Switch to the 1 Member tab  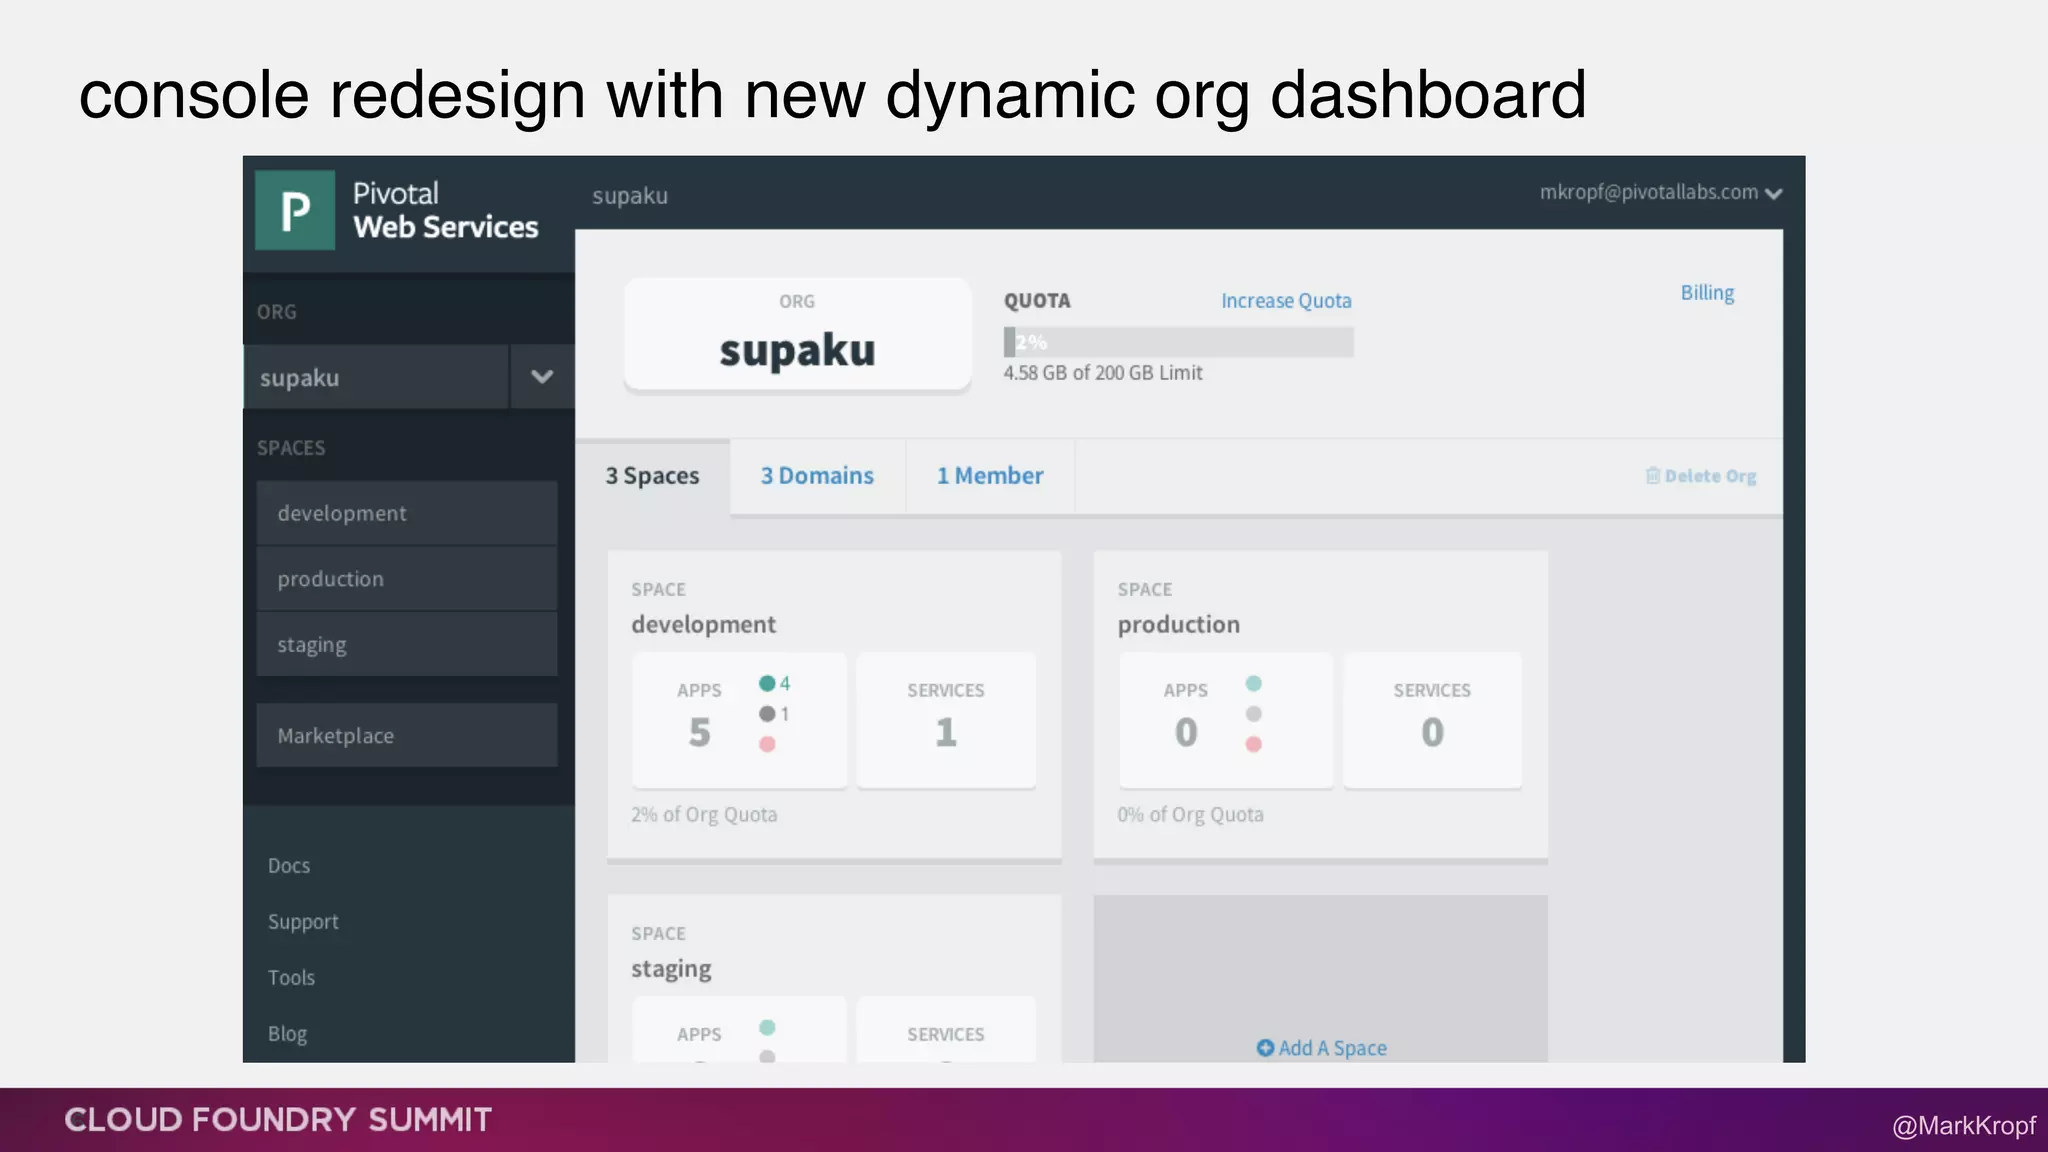coord(990,476)
